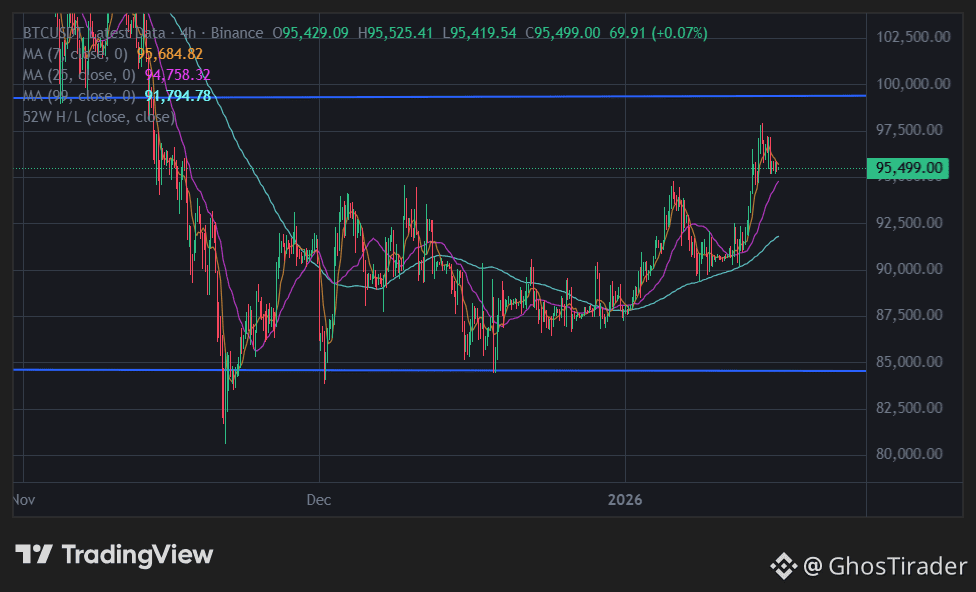Click the Binance exchange name in legend
This screenshot has width=976, height=592.
pyautogui.click(x=237, y=33)
